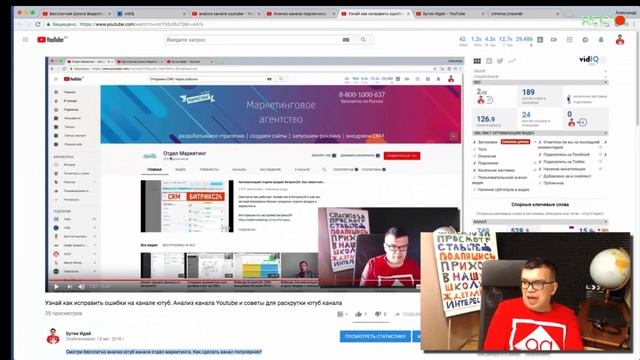Viewport: 640px width, 360px height.
Task: Click the 24 stat value in vidIQ
Action: pyautogui.click(x=526, y=115)
